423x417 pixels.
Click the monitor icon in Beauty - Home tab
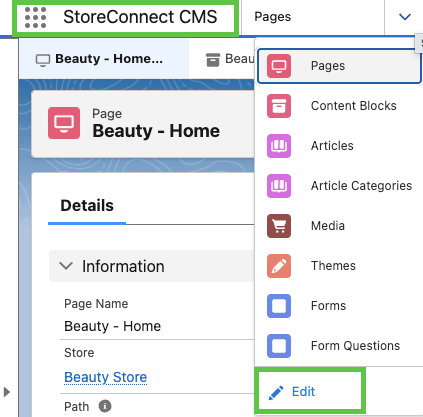43,60
